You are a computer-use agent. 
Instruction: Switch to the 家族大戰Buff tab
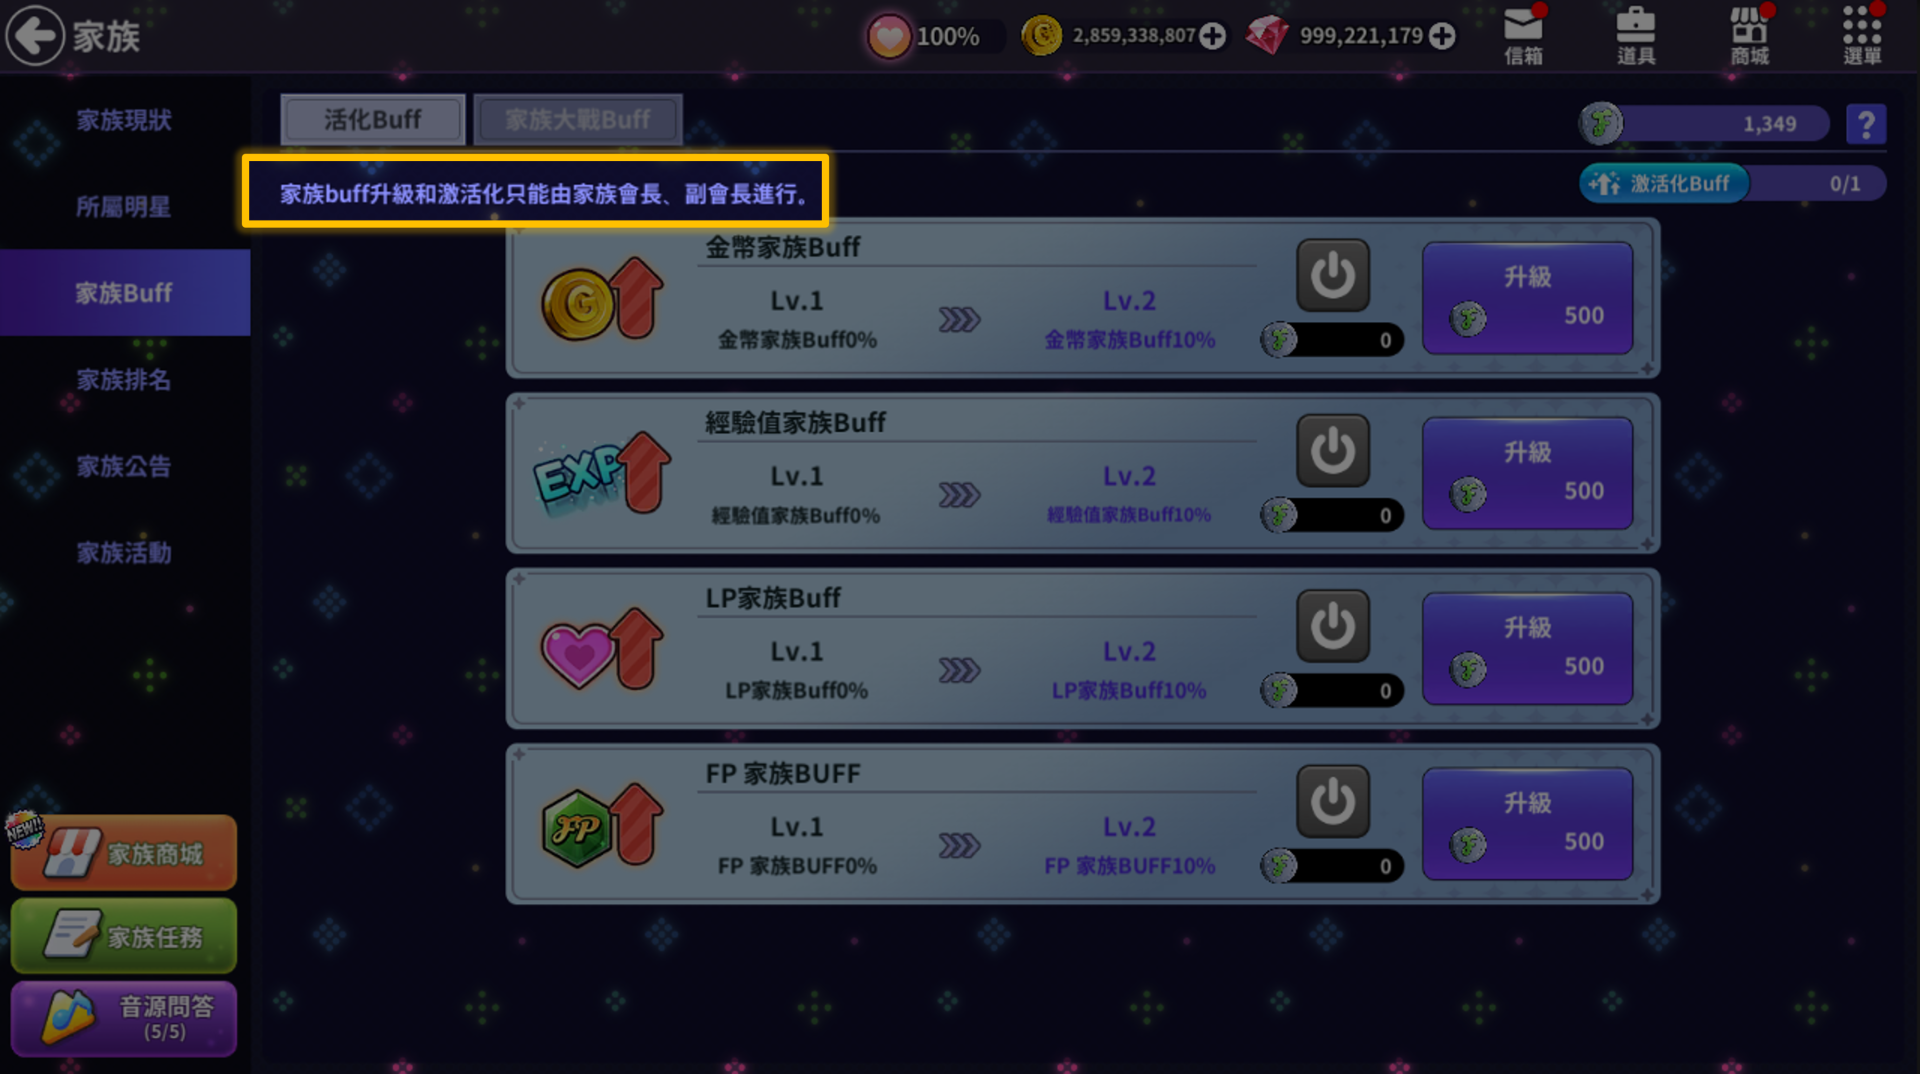[577, 120]
